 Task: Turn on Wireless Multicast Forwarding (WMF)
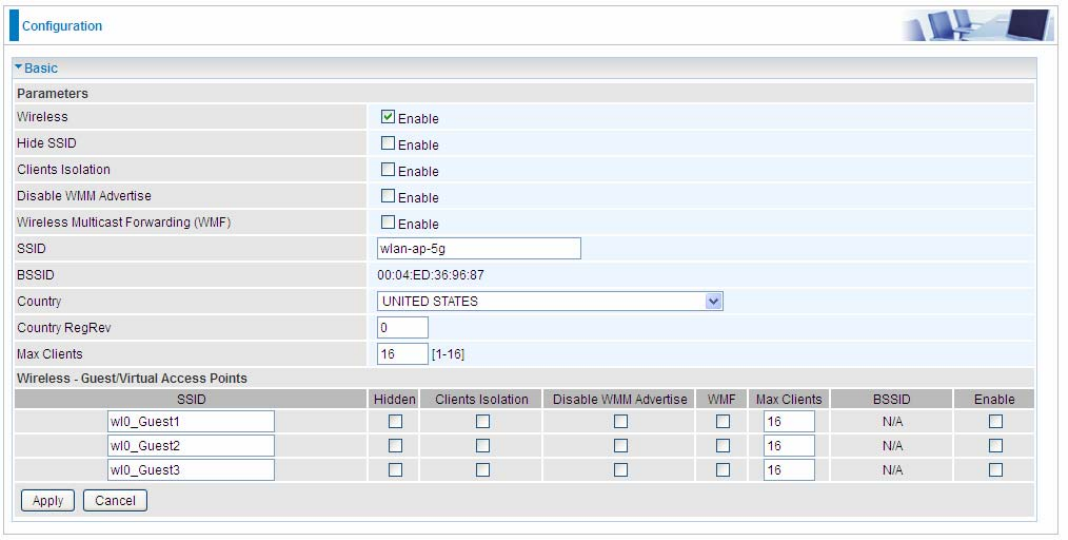coord(388,222)
